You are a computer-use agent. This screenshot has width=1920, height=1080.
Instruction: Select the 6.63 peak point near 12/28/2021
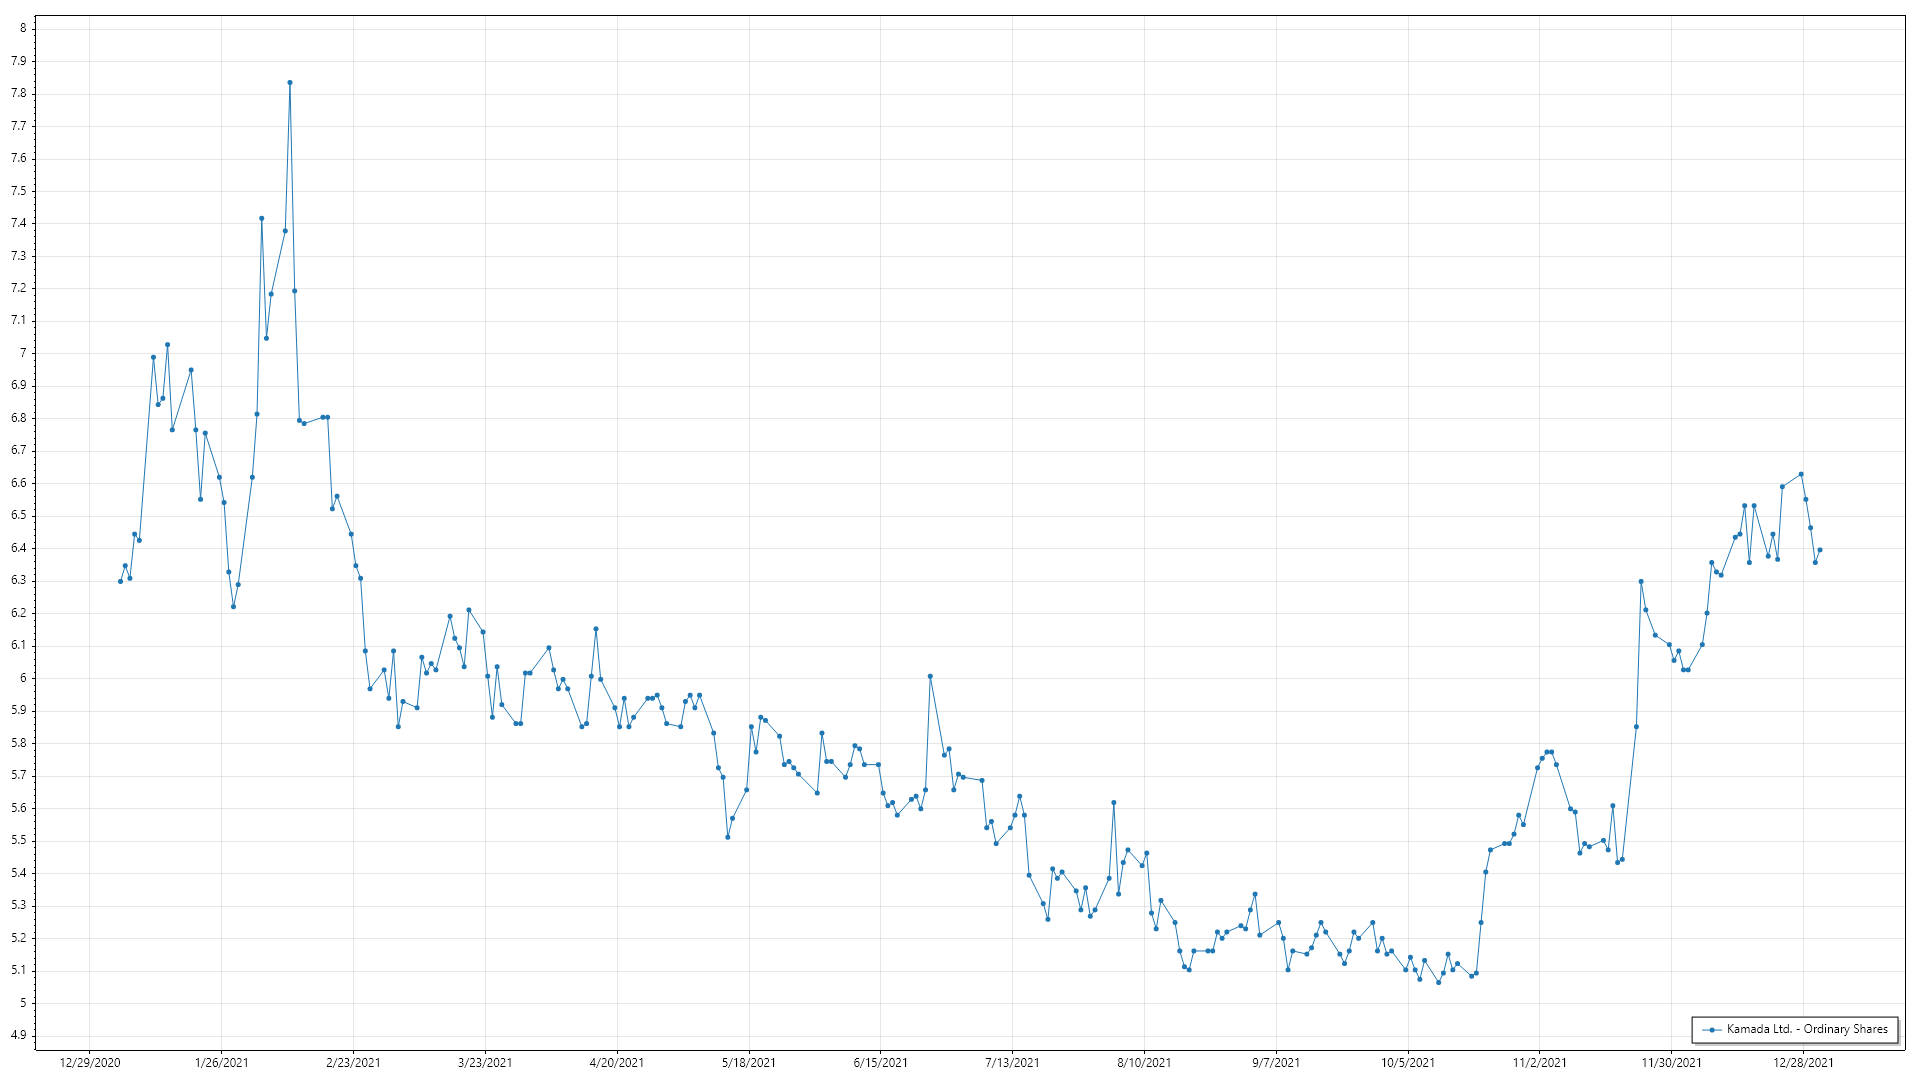1801,474
